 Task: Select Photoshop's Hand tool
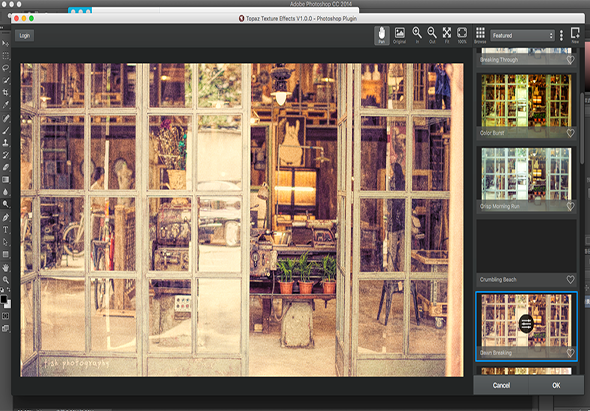(6, 268)
